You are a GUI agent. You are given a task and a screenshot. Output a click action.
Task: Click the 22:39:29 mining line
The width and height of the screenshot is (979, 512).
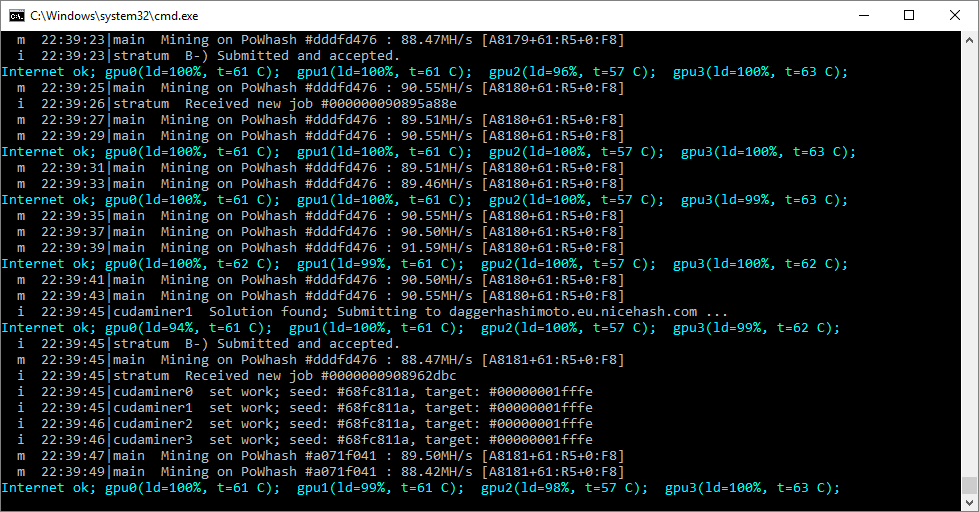tap(320, 136)
